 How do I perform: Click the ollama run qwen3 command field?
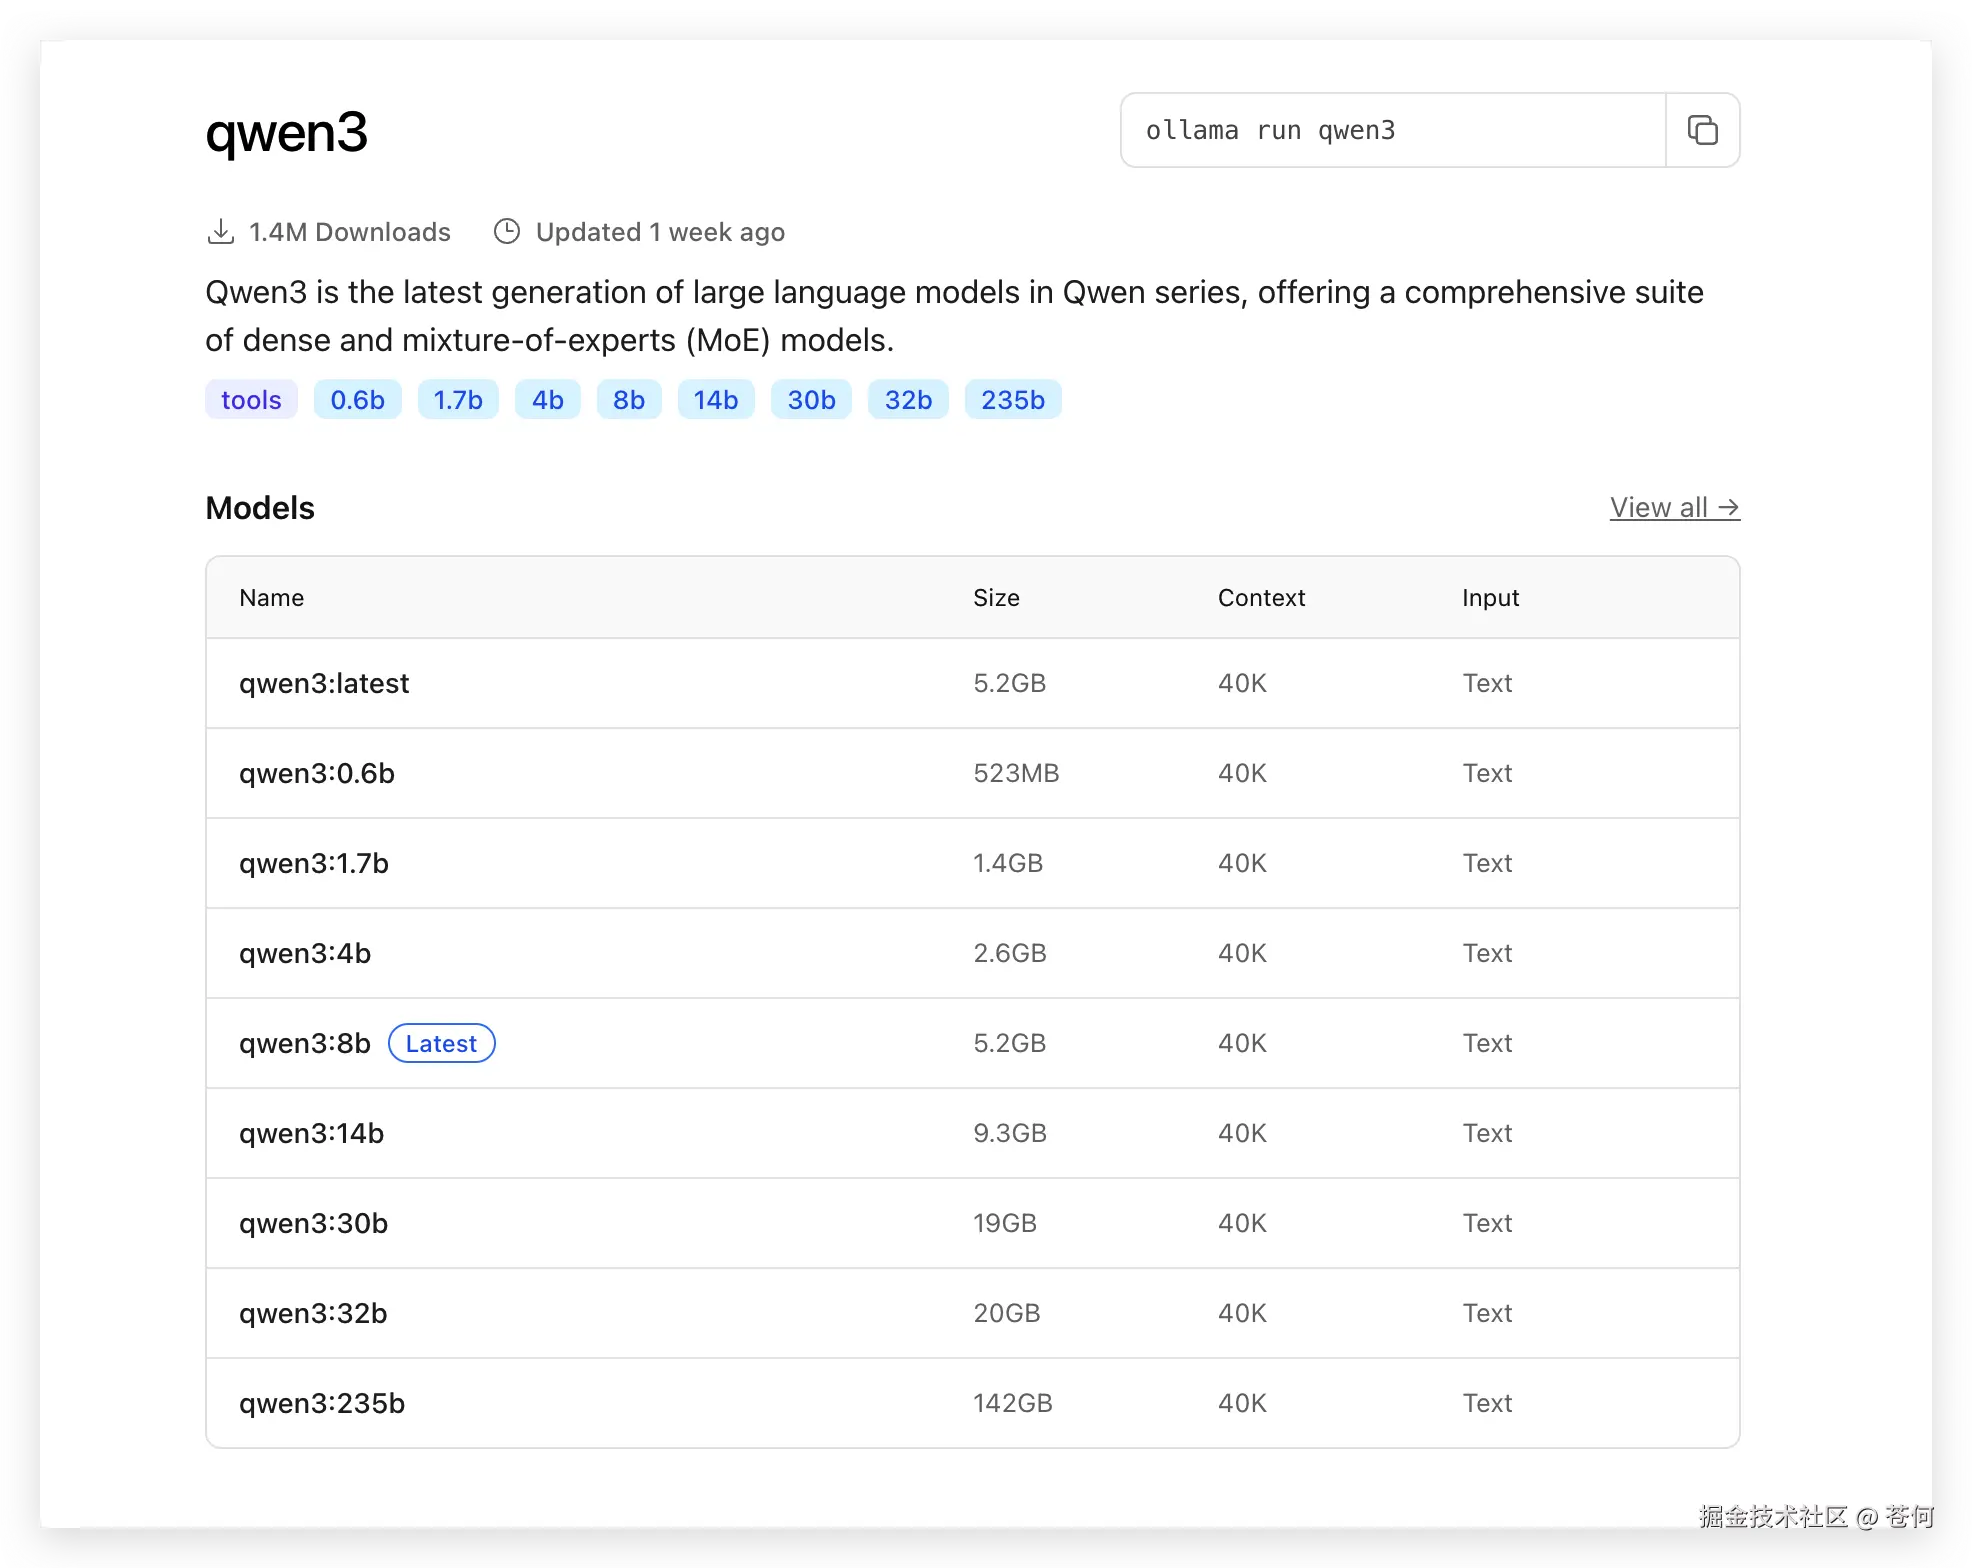point(1392,130)
